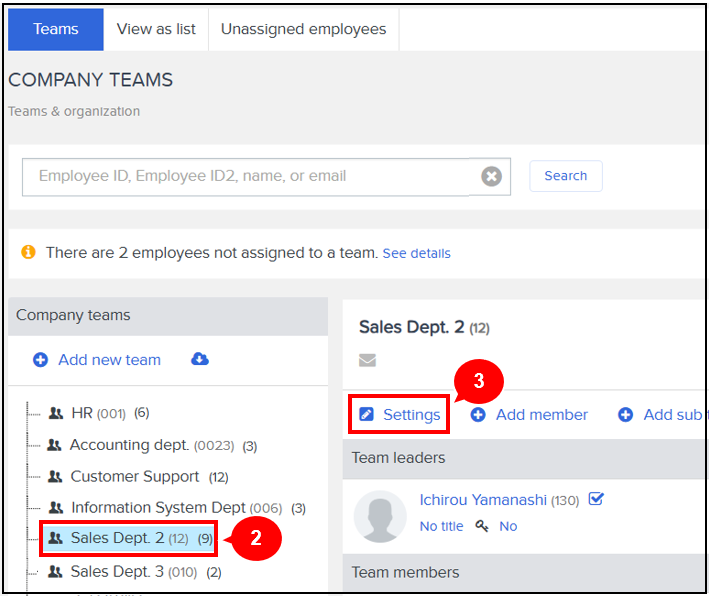Click the Sales Dept. 2 (12) heading
This screenshot has width=709, height=596.
(x=424, y=327)
